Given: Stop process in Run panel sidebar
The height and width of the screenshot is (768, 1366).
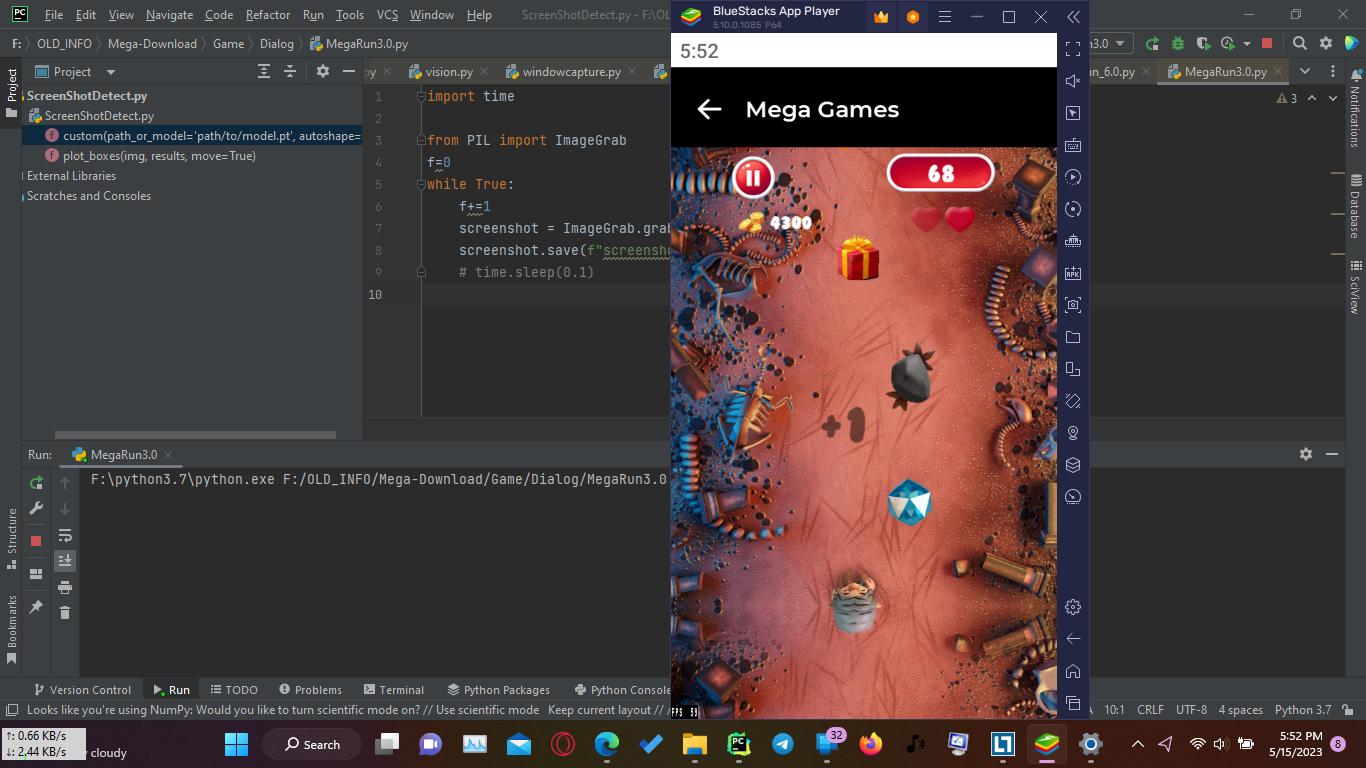Looking at the screenshot, I should [36, 541].
